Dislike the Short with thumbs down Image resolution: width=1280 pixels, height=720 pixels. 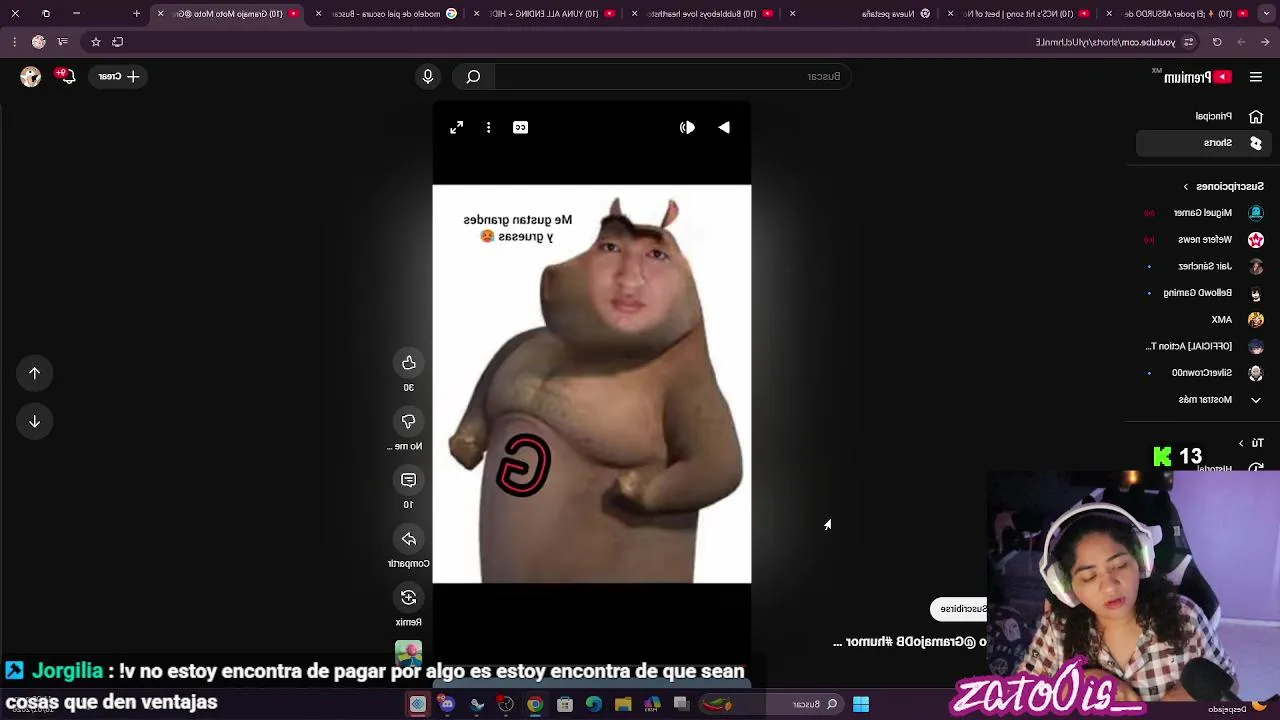click(x=408, y=422)
